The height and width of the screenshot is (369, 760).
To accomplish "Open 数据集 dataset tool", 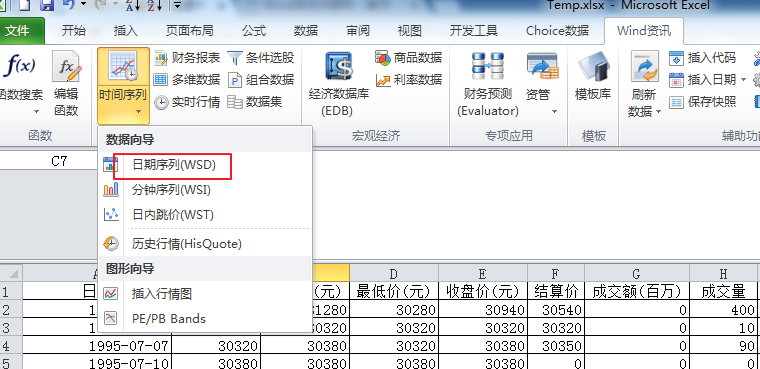I will coord(255,102).
